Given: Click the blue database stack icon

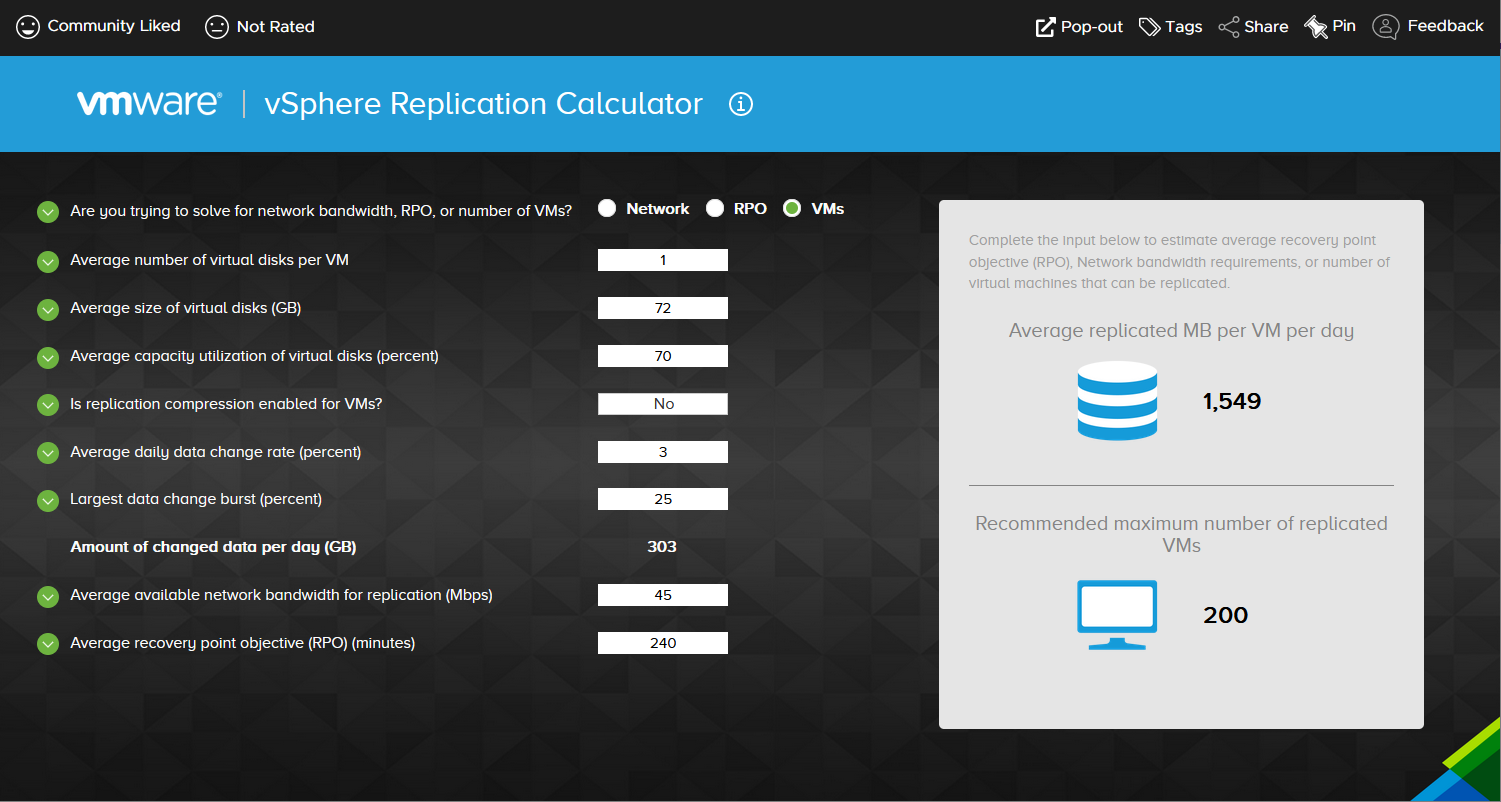Looking at the screenshot, I should coord(1117,400).
